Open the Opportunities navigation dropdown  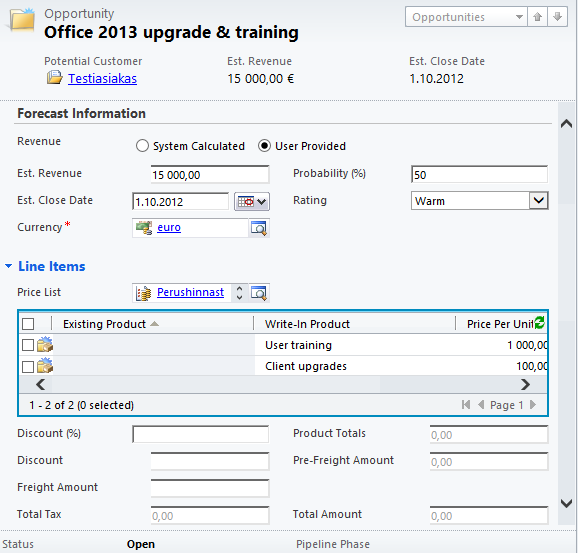coord(466,17)
